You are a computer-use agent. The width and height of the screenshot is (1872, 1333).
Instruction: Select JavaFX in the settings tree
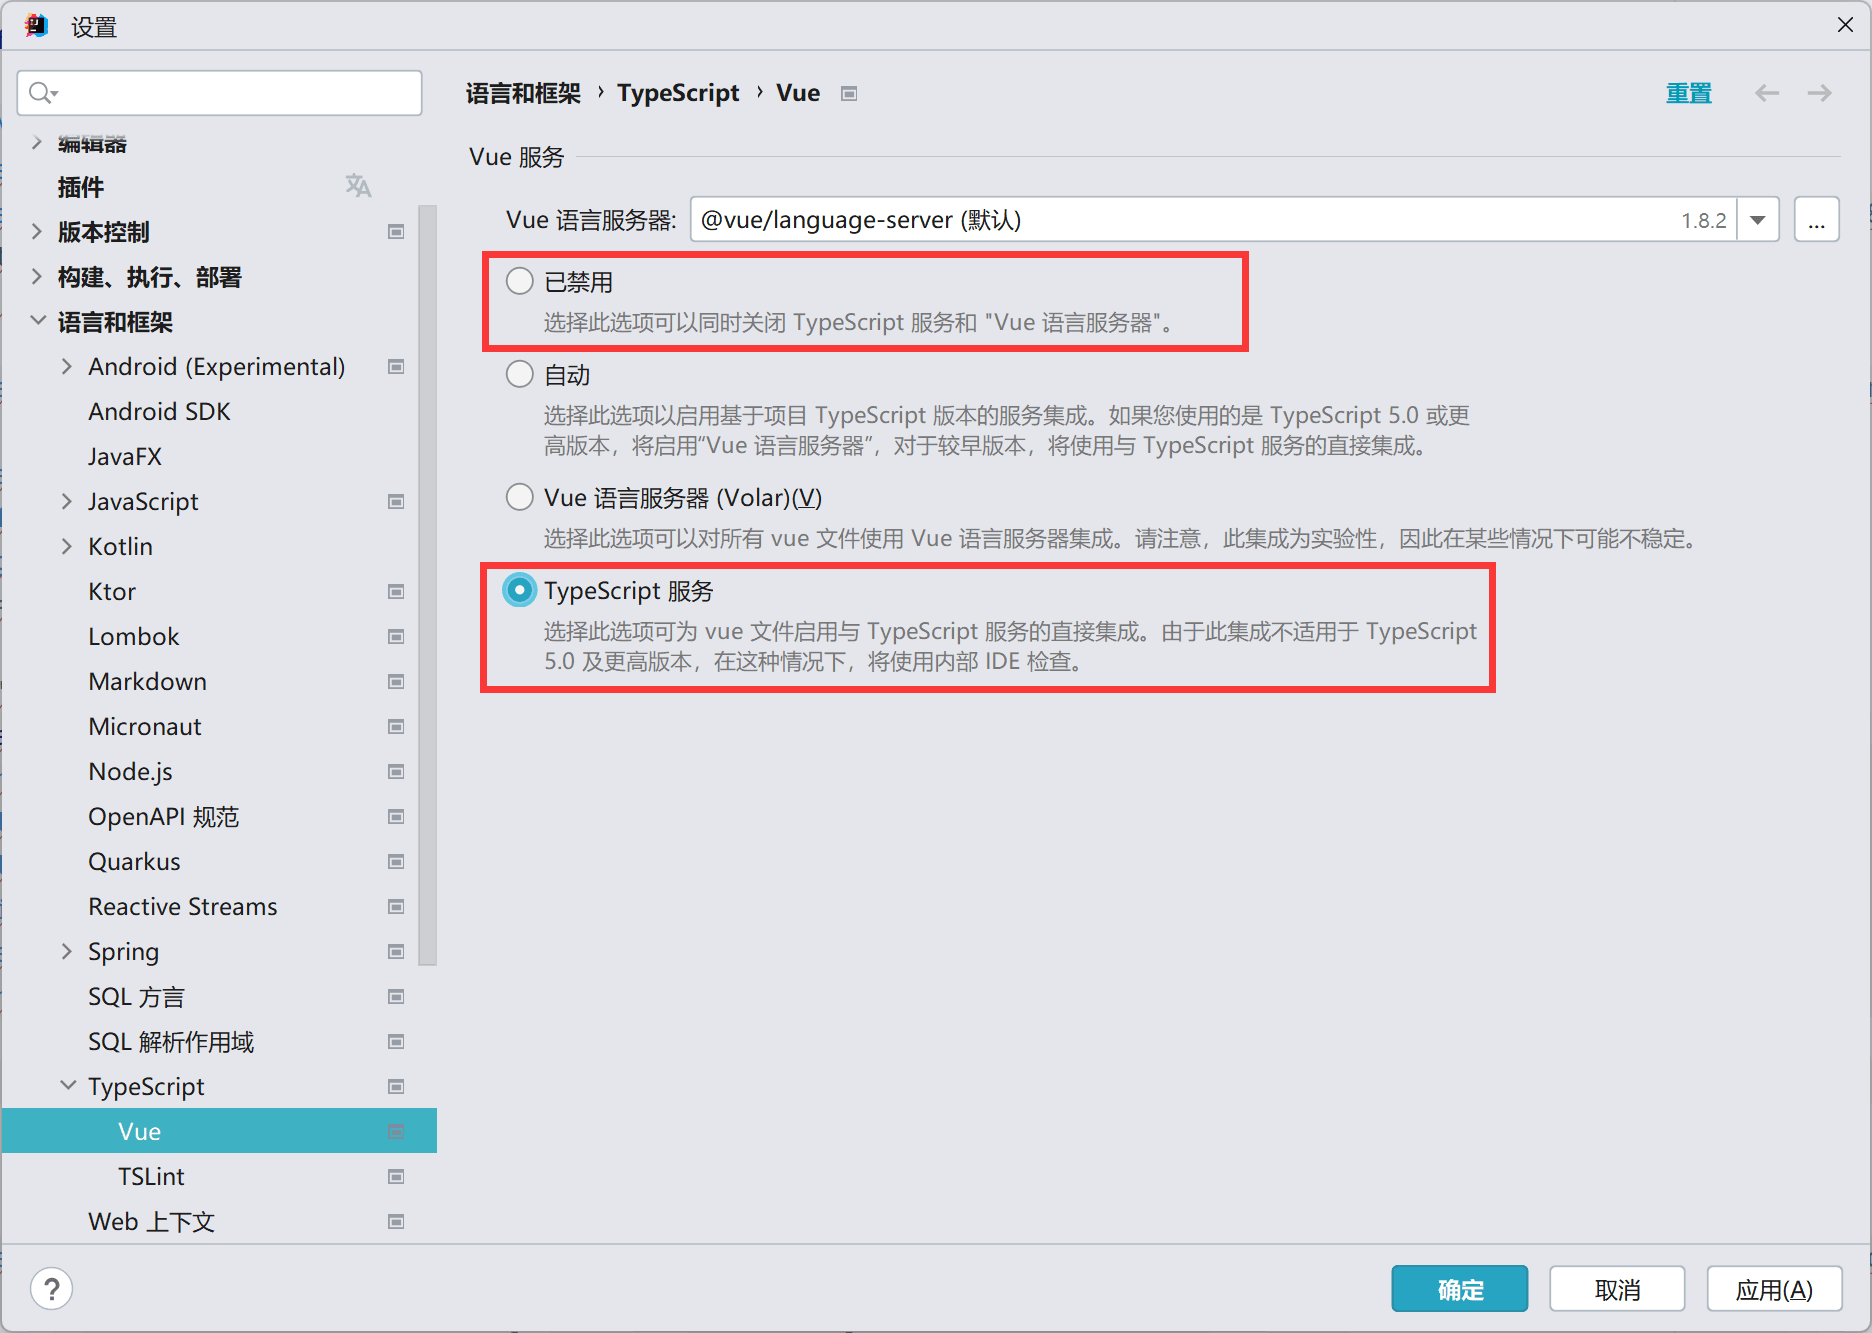(125, 456)
